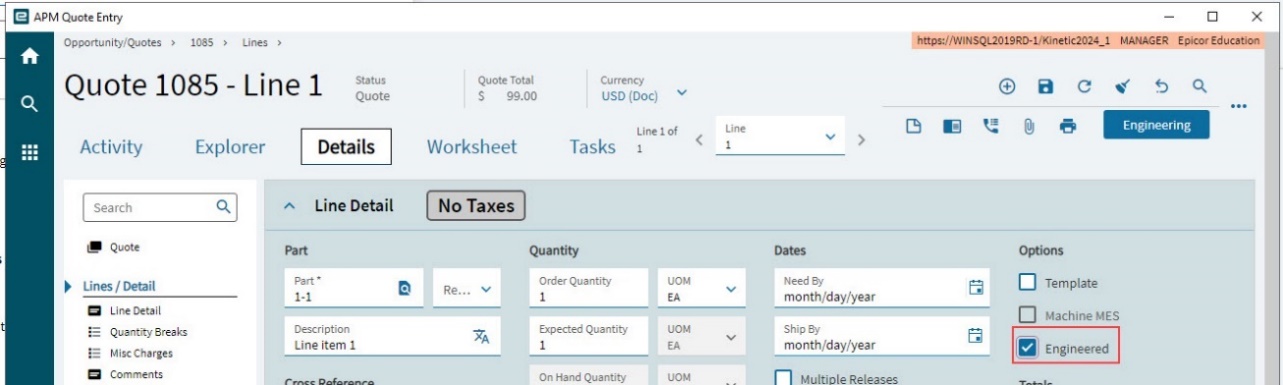The width and height of the screenshot is (1283, 385).
Task: Click the New (plus circle) toolbar icon
Action: 1007,87
